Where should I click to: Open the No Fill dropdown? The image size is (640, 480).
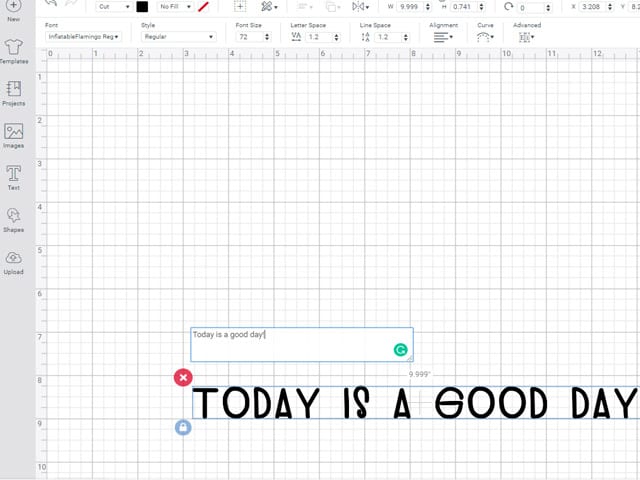coord(175,7)
